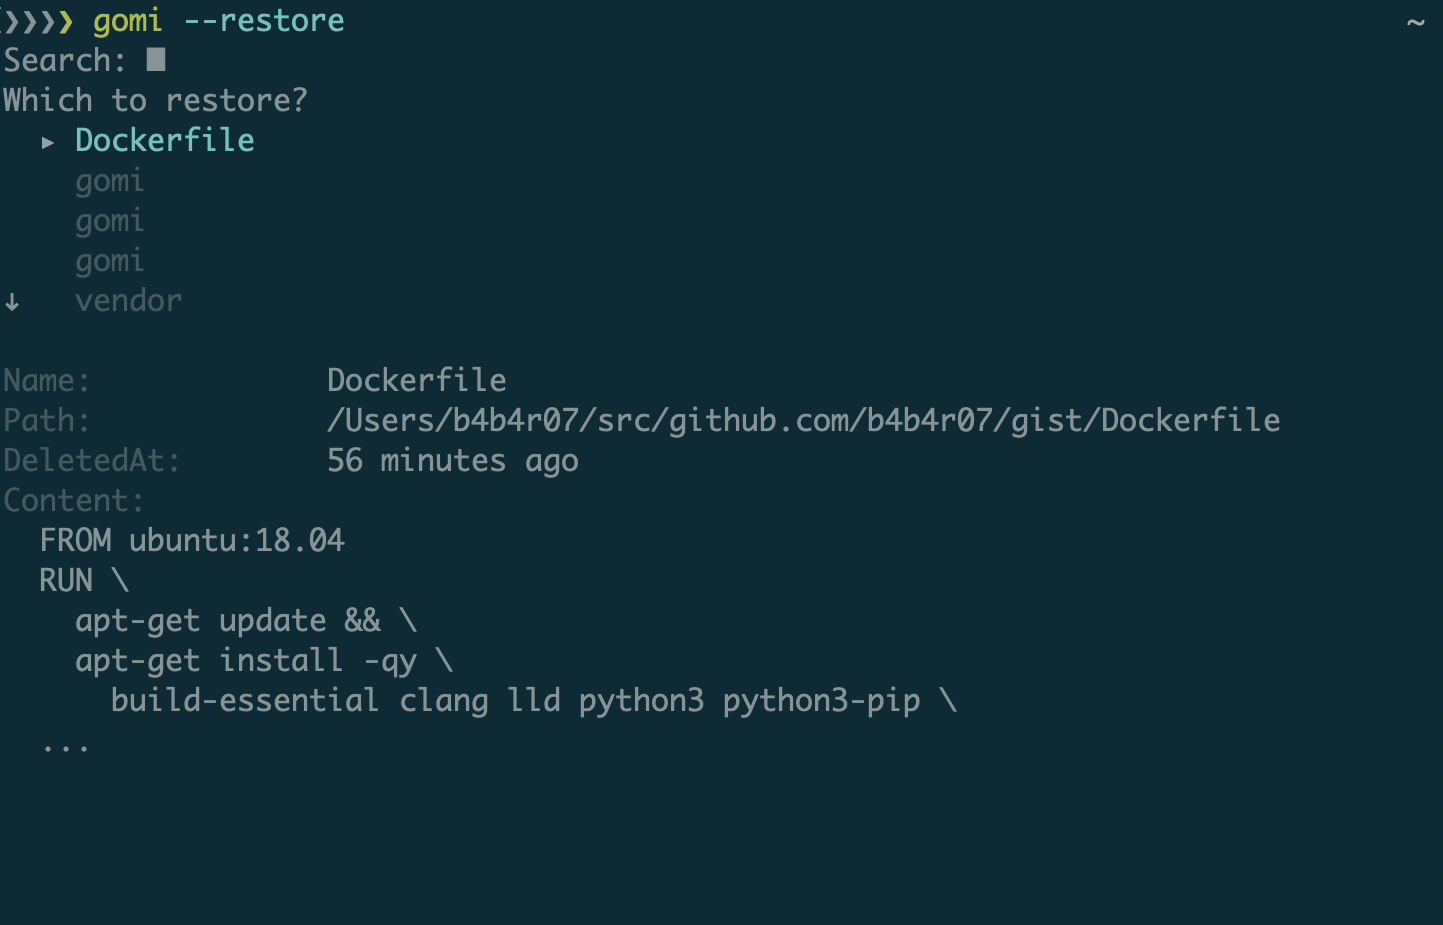
Task: Click the build-essential packages line
Action: 533,701
